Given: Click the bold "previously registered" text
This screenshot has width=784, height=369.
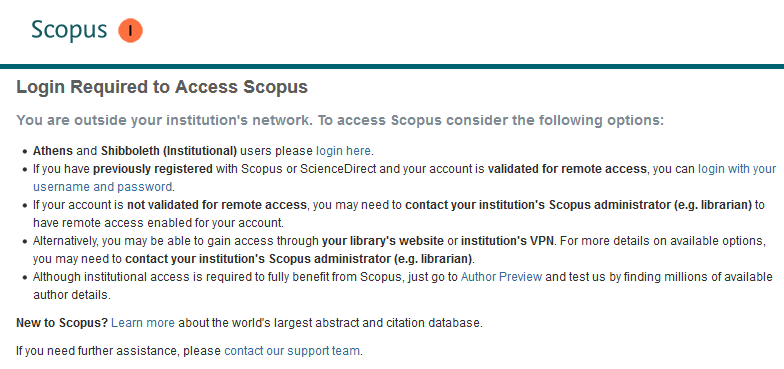Looking at the screenshot, I should (x=153, y=169).
